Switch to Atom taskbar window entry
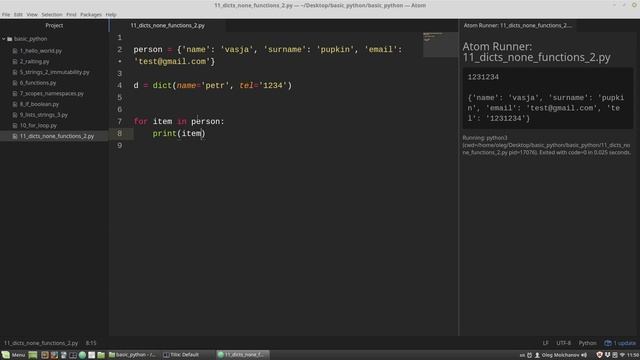The image size is (640, 360). [x=243, y=355]
